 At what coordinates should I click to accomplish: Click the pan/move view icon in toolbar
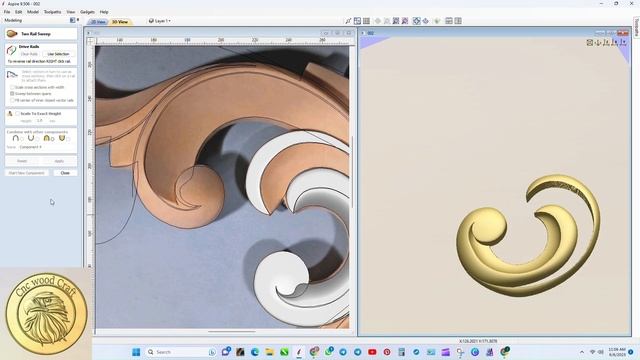pyautogui.click(x=425, y=21)
